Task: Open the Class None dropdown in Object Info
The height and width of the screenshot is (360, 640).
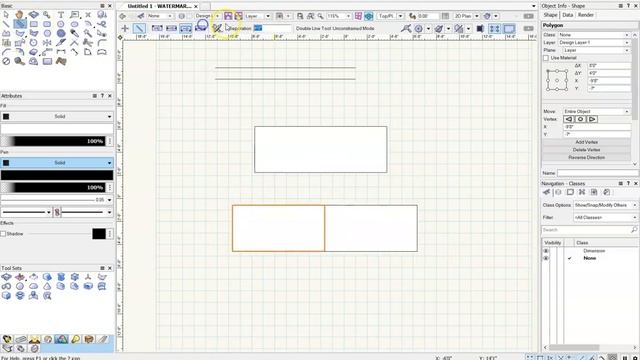Action: [594, 35]
